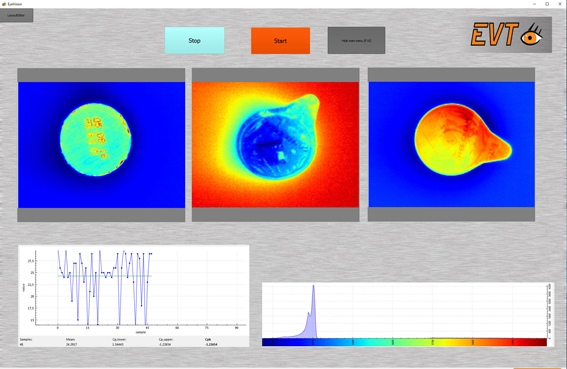Screen dimensions: 567x369
Task: Click the Cp,lower statistic label
Action: coord(119,339)
